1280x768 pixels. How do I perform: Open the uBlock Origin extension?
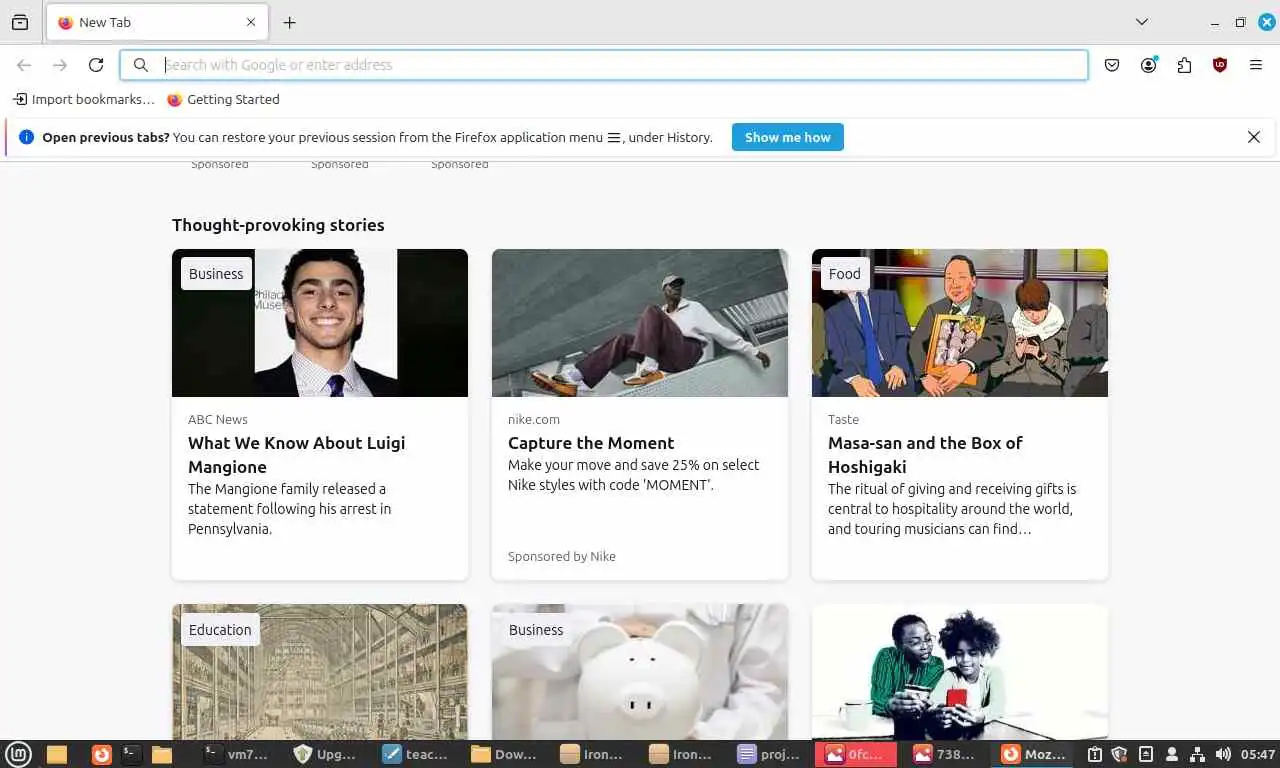pyautogui.click(x=1220, y=65)
